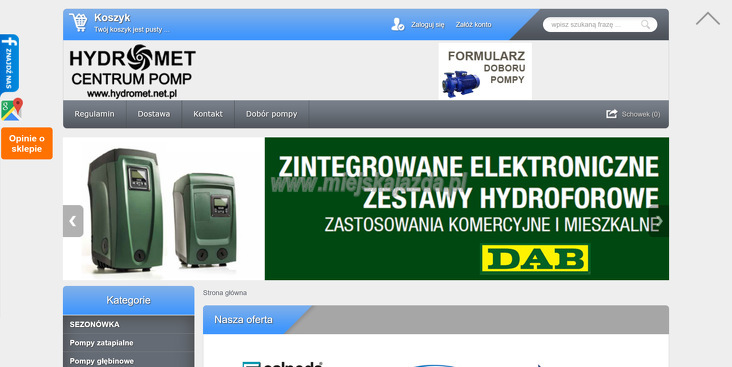Open the shopping cart icon
Viewport: 732px width, 367px height.
pos(78,22)
